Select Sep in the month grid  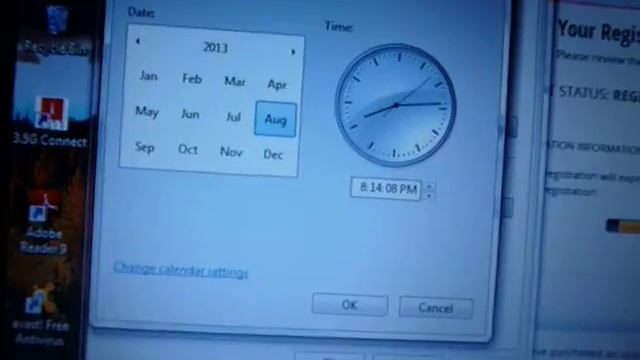pyautogui.click(x=144, y=147)
